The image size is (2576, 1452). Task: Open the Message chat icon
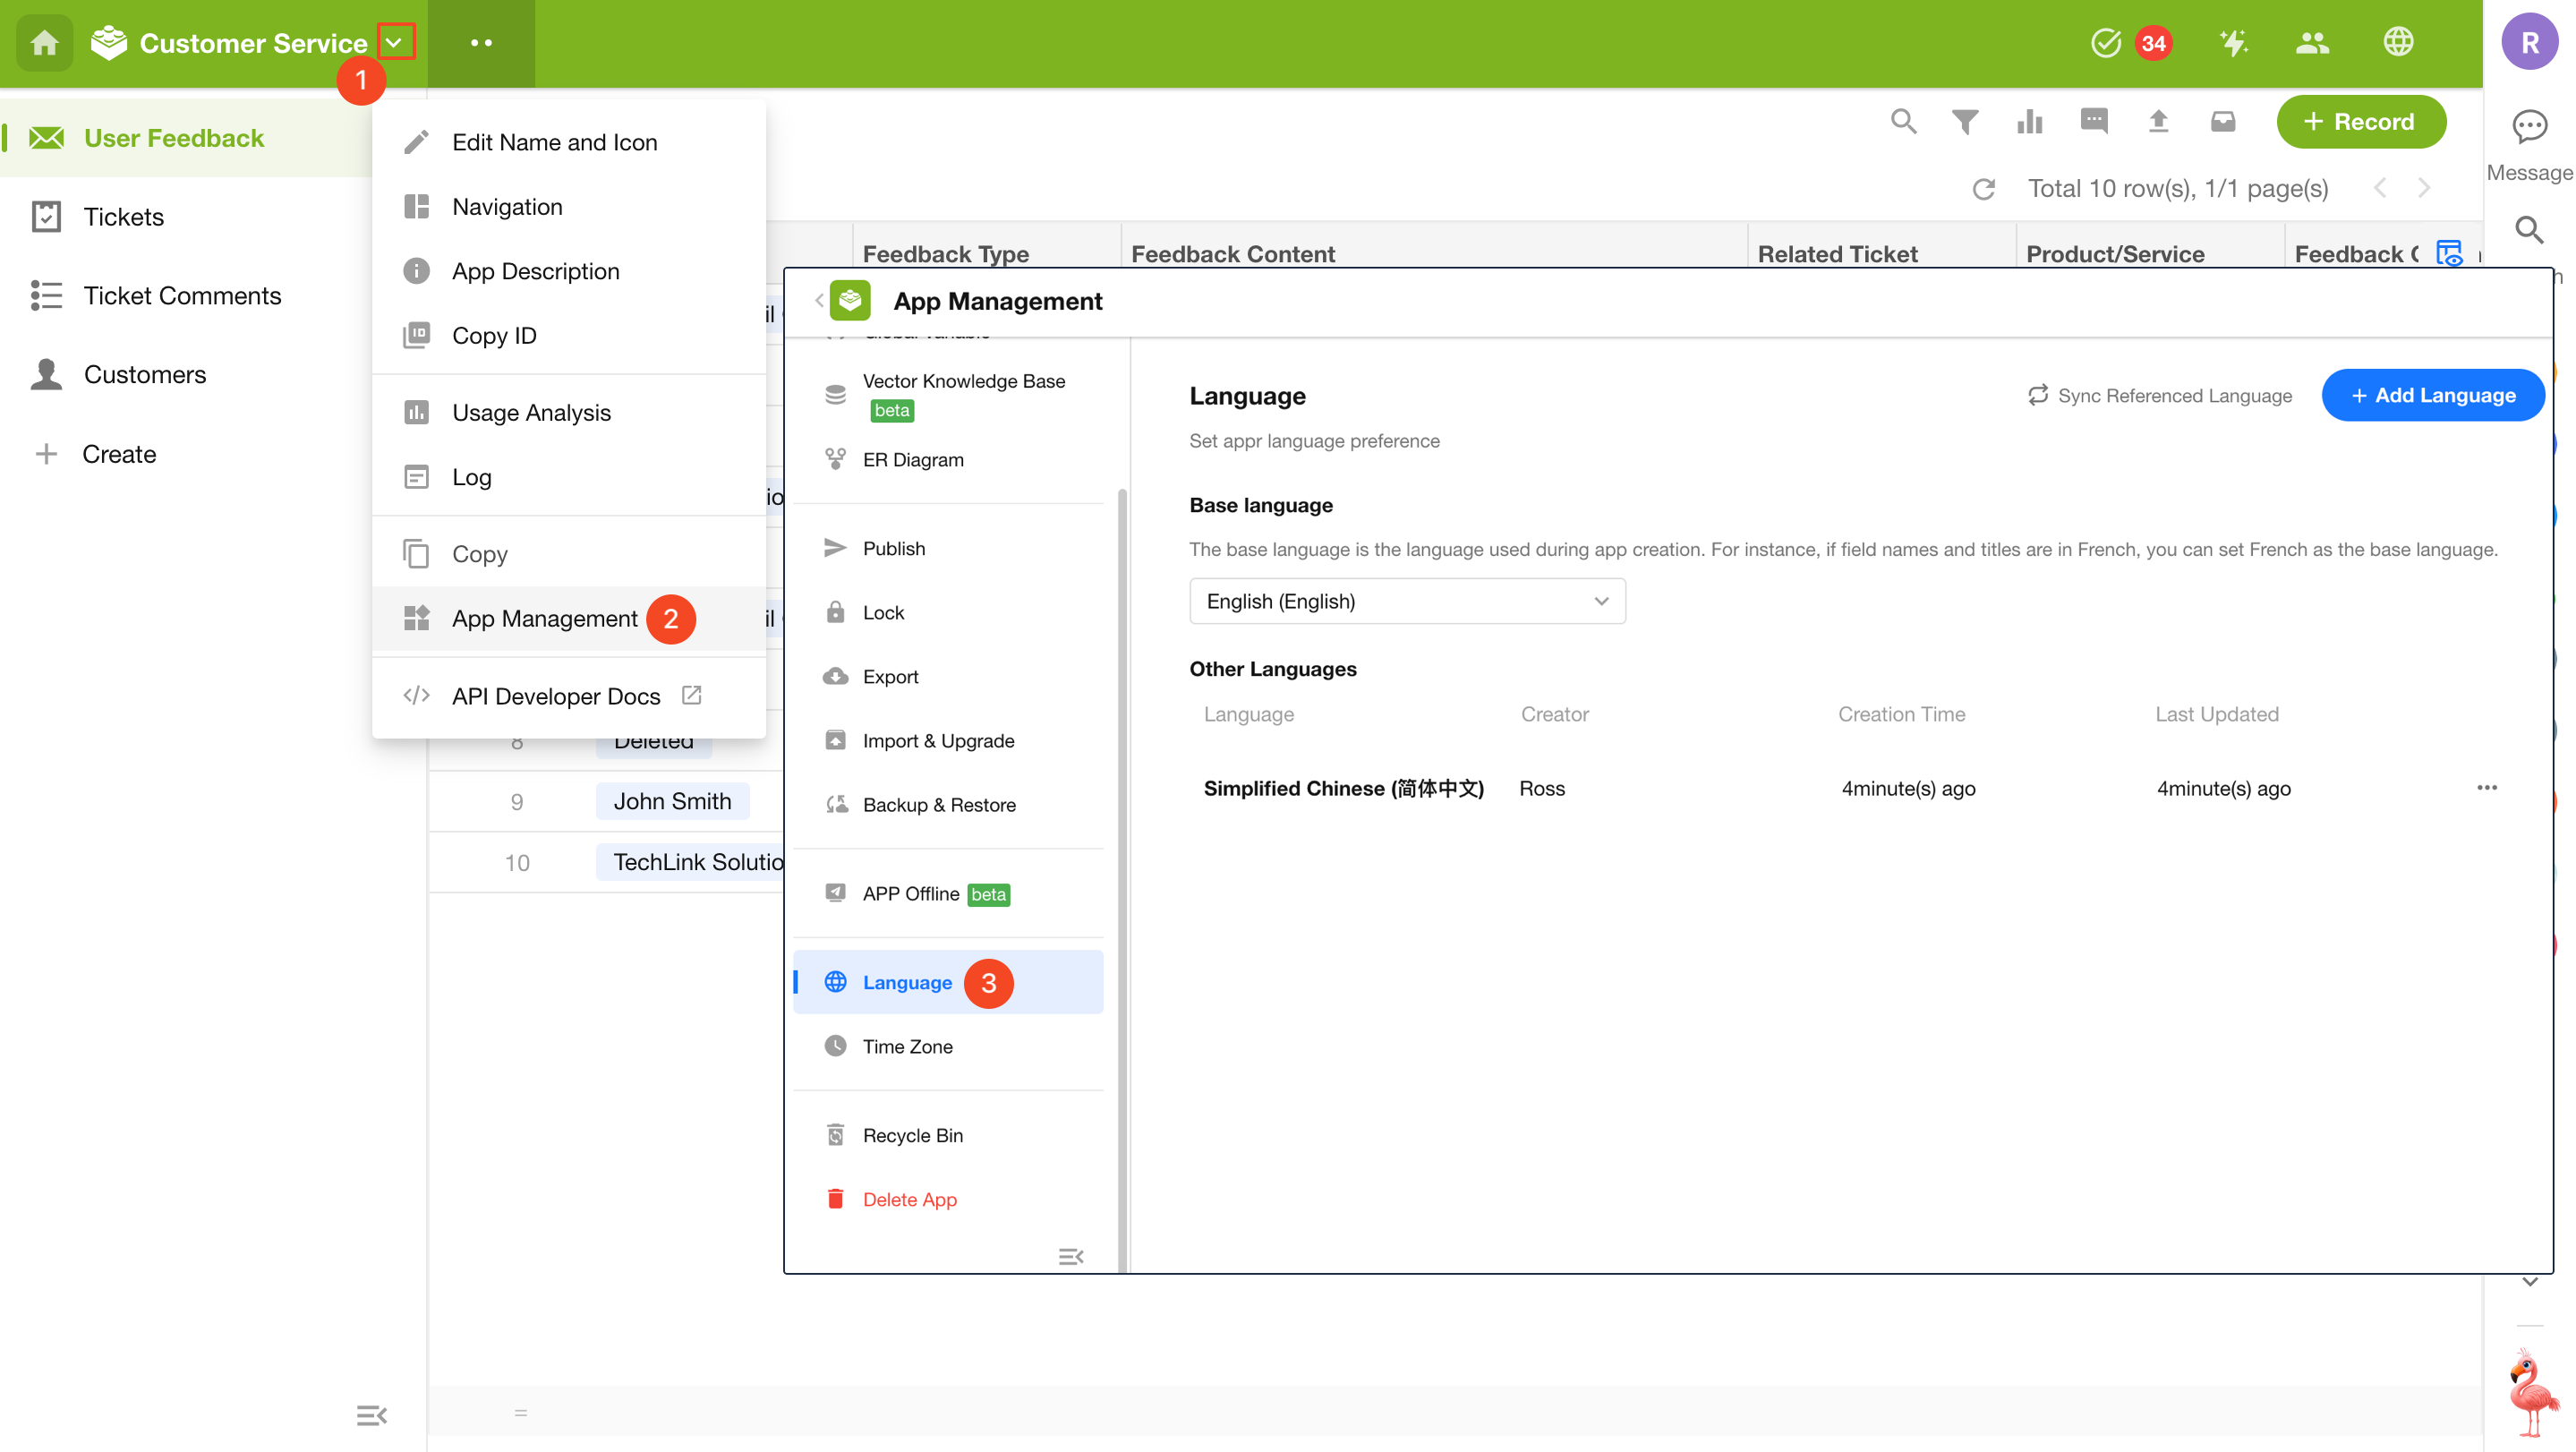[x=2529, y=128]
